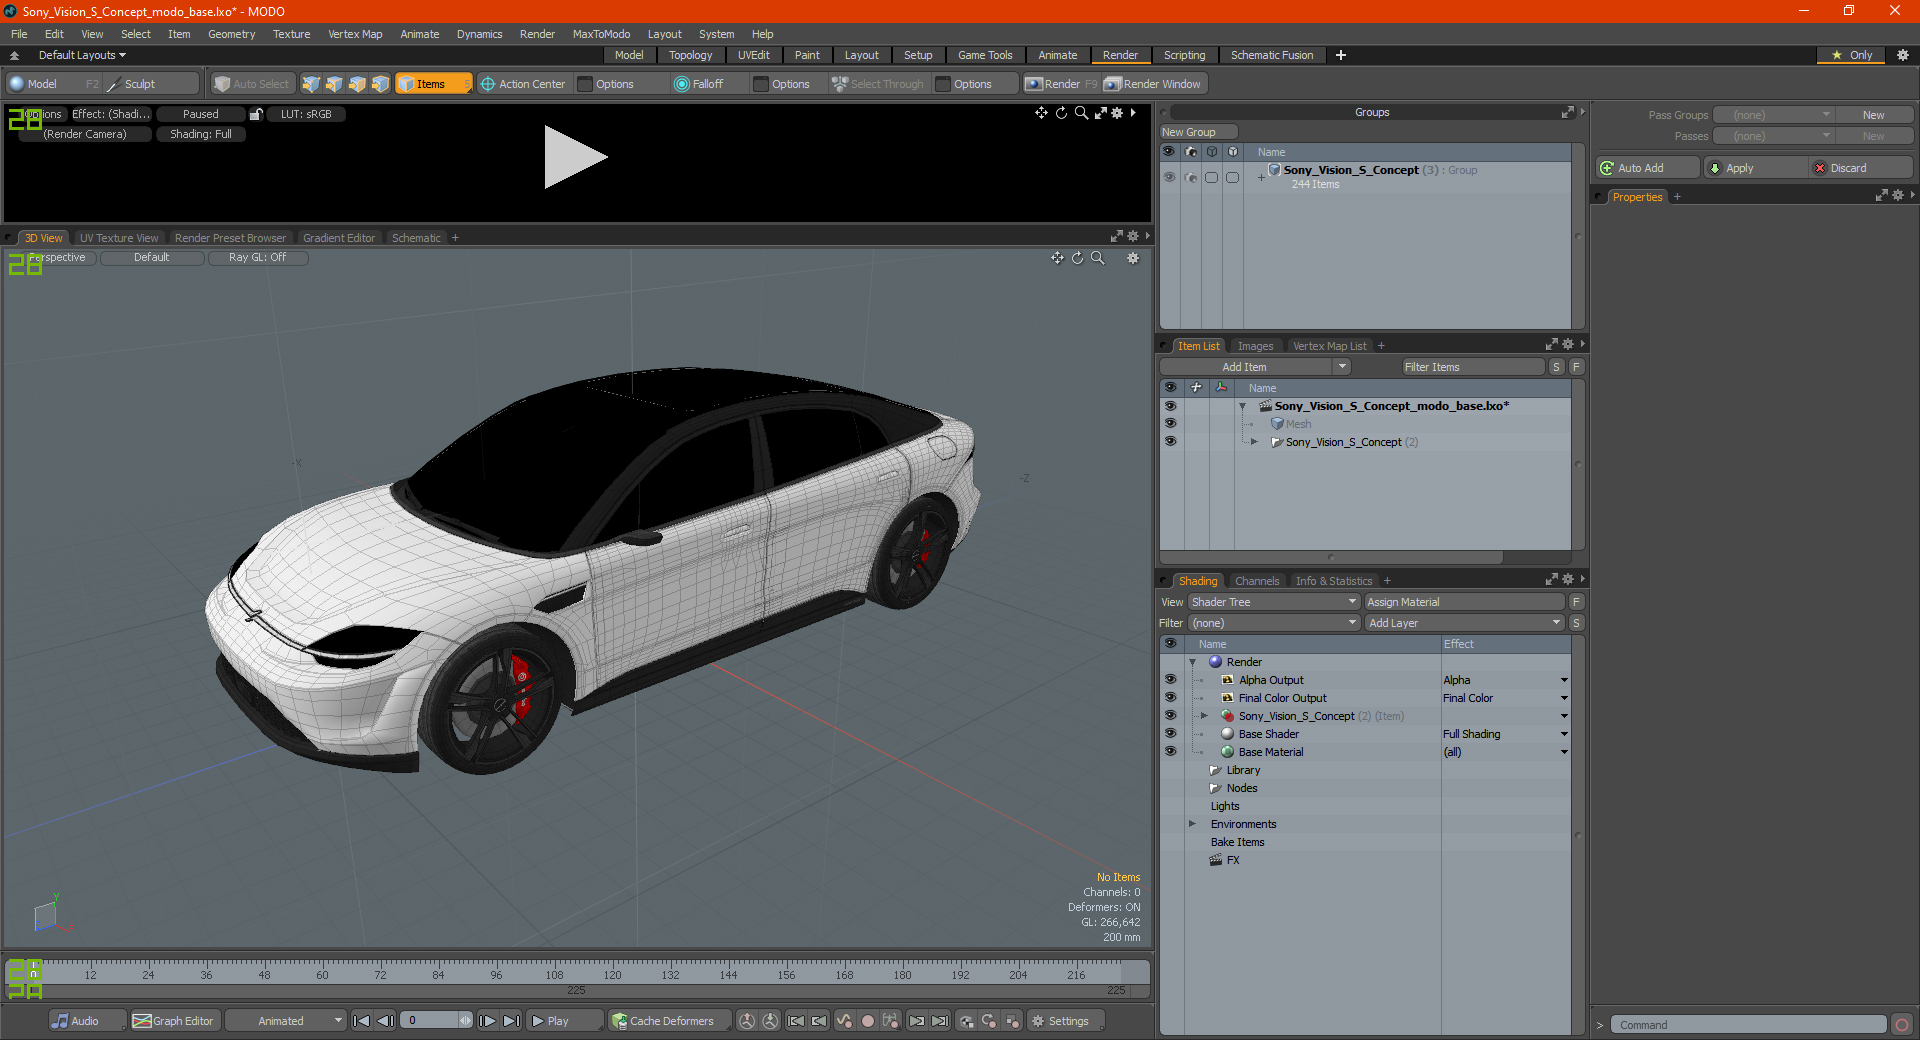Click the Cache Deformers button
Screen dimensions: 1920x1040
click(x=668, y=1021)
